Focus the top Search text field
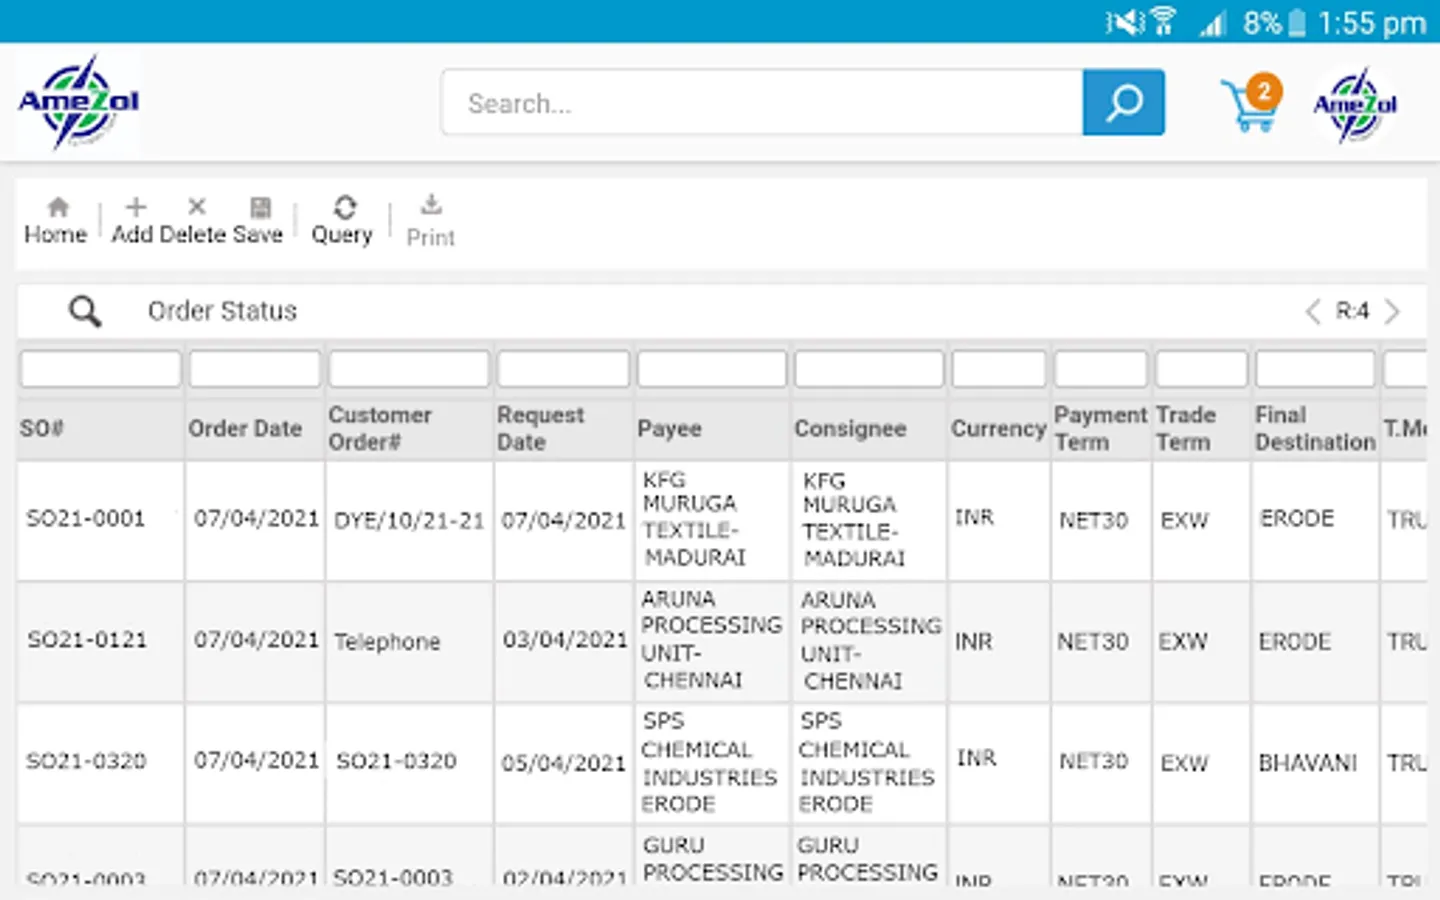Image resolution: width=1440 pixels, height=900 pixels. [762, 103]
